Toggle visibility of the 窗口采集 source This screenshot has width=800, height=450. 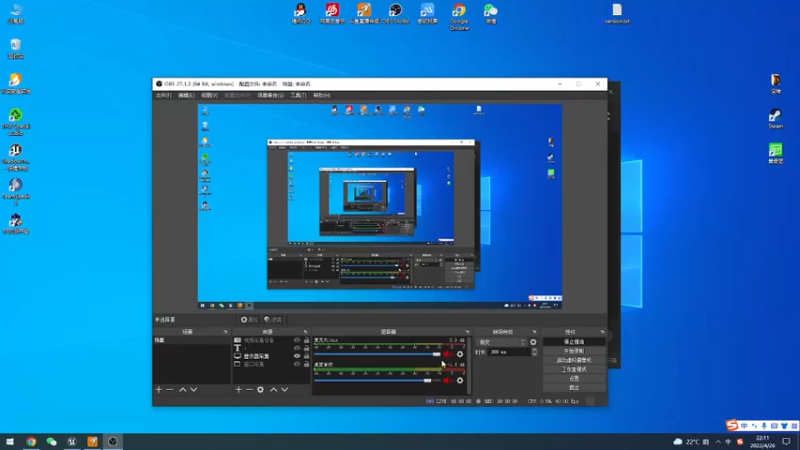(297, 364)
